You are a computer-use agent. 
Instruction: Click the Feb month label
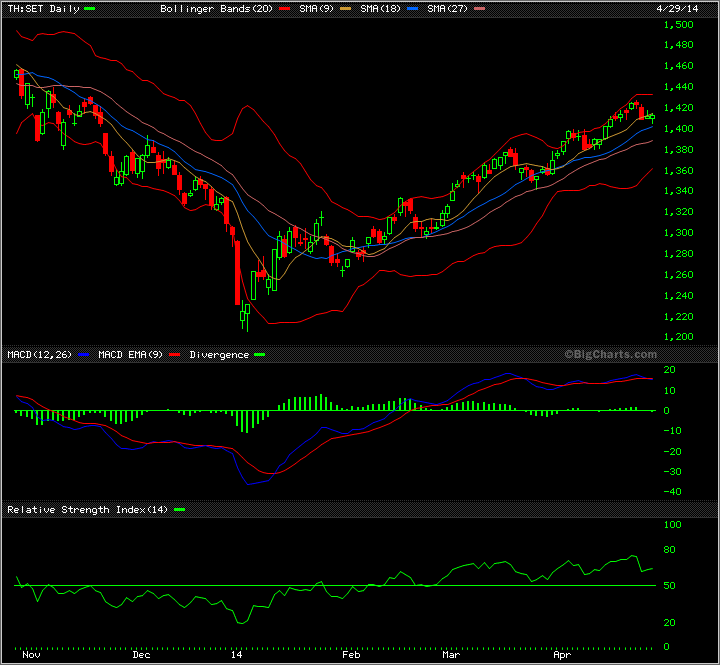pos(351,655)
